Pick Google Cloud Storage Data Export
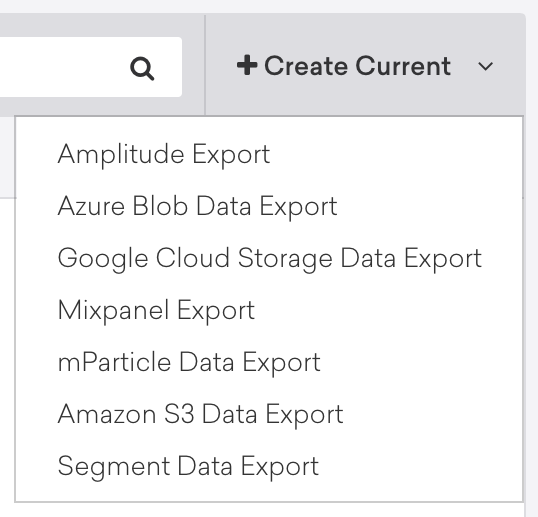The height and width of the screenshot is (517, 538). (270, 259)
